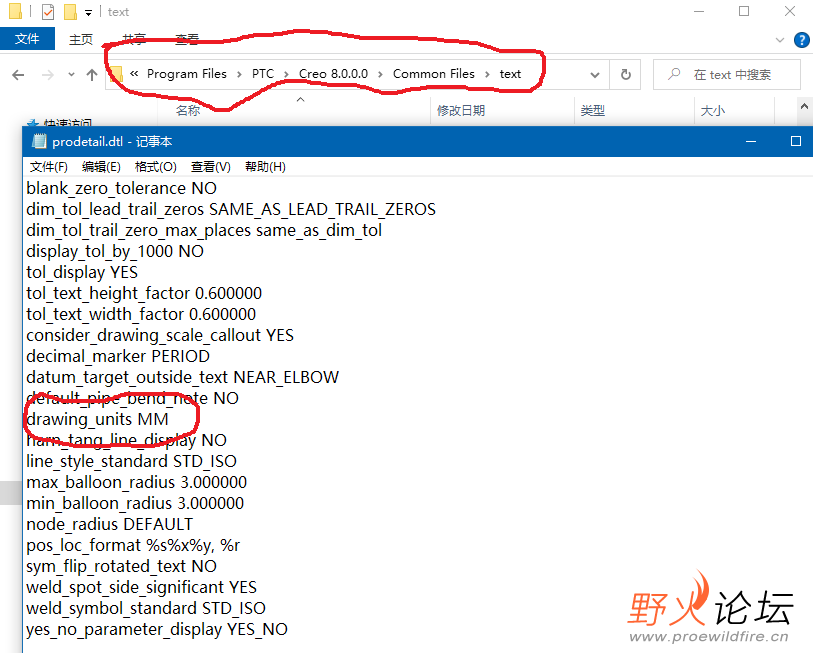Click the weld_symbol_standard STD_ISO line
The image size is (813, 653).
[x=146, y=608]
